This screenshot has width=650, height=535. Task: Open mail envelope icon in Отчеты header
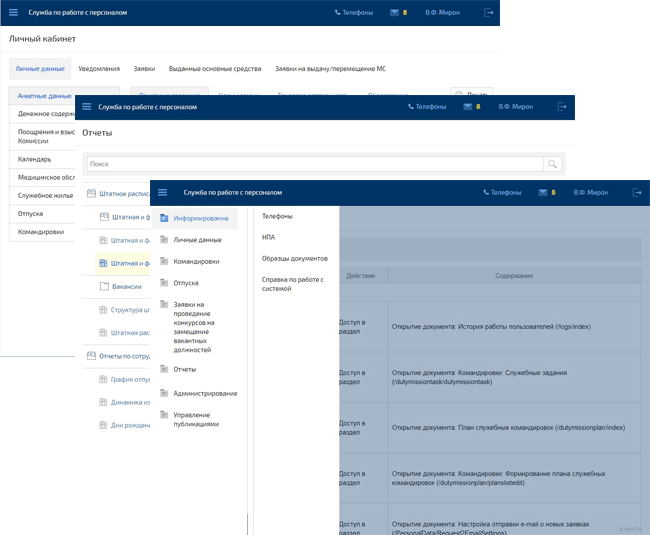tap(467, 106)
